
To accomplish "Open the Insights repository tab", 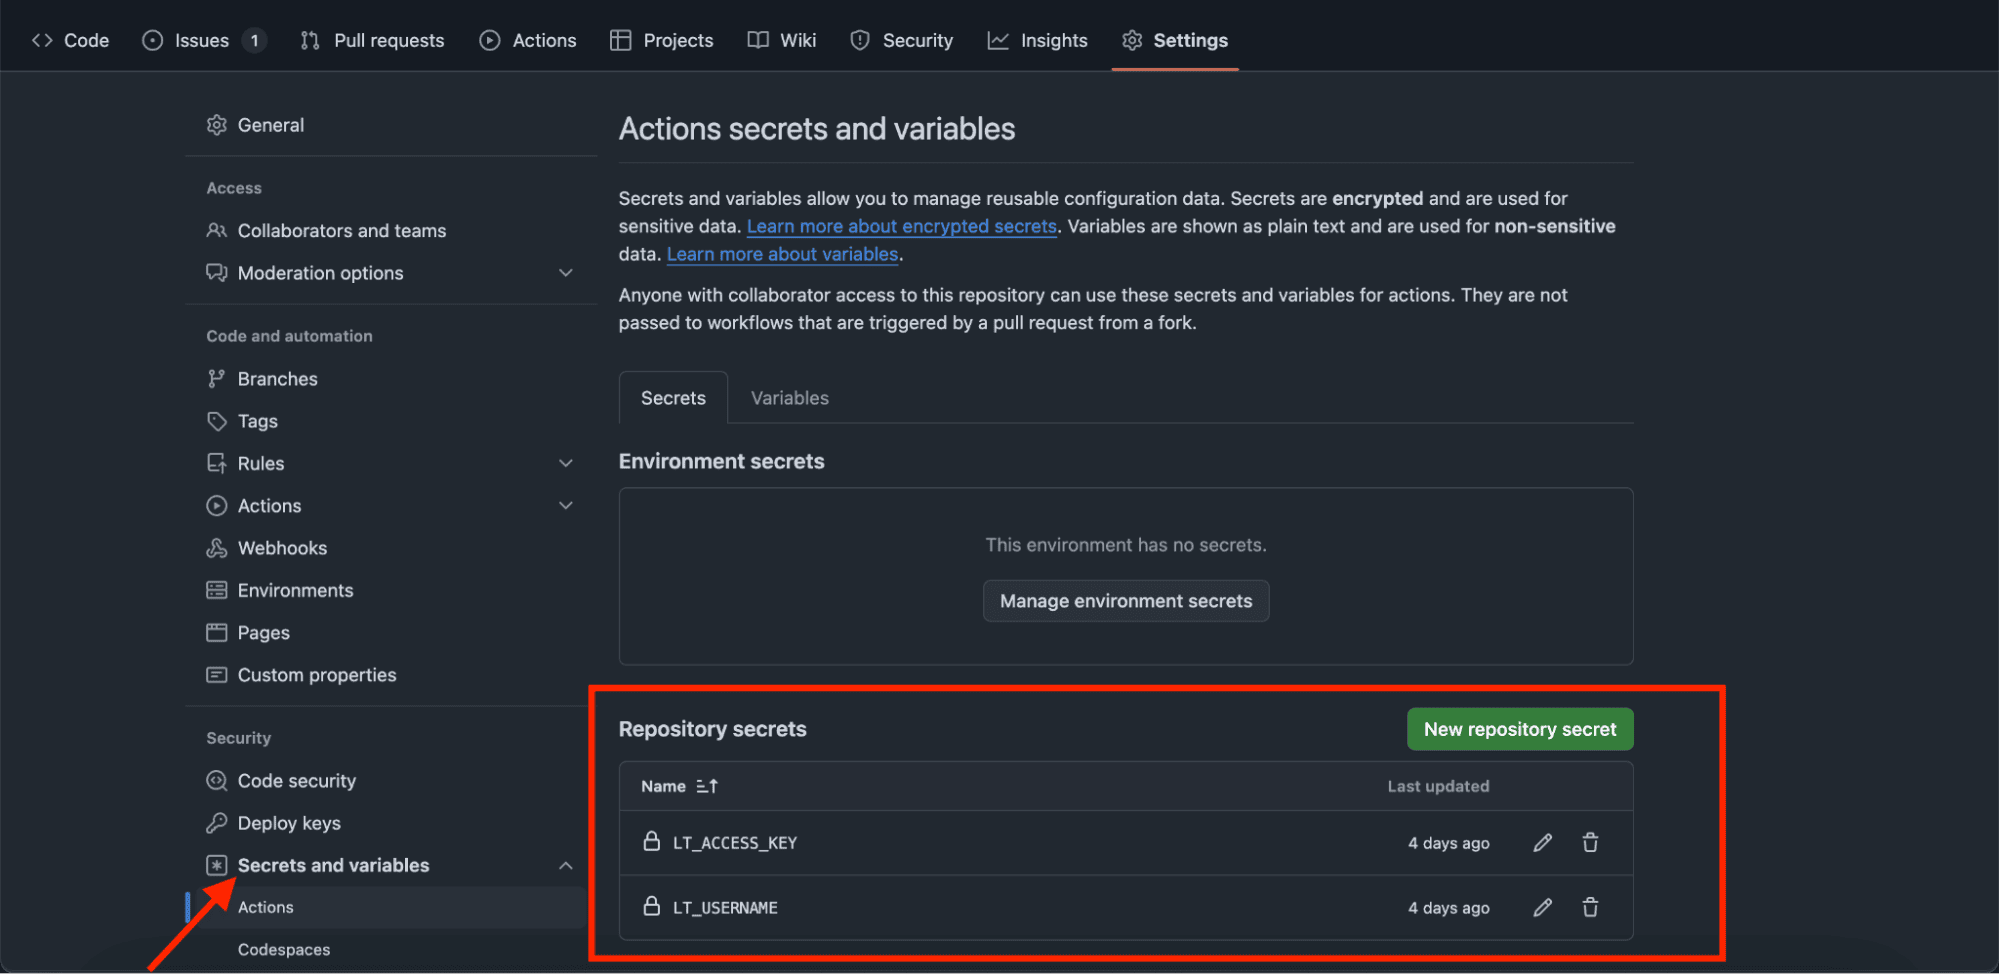I will tap(1037, 40).
